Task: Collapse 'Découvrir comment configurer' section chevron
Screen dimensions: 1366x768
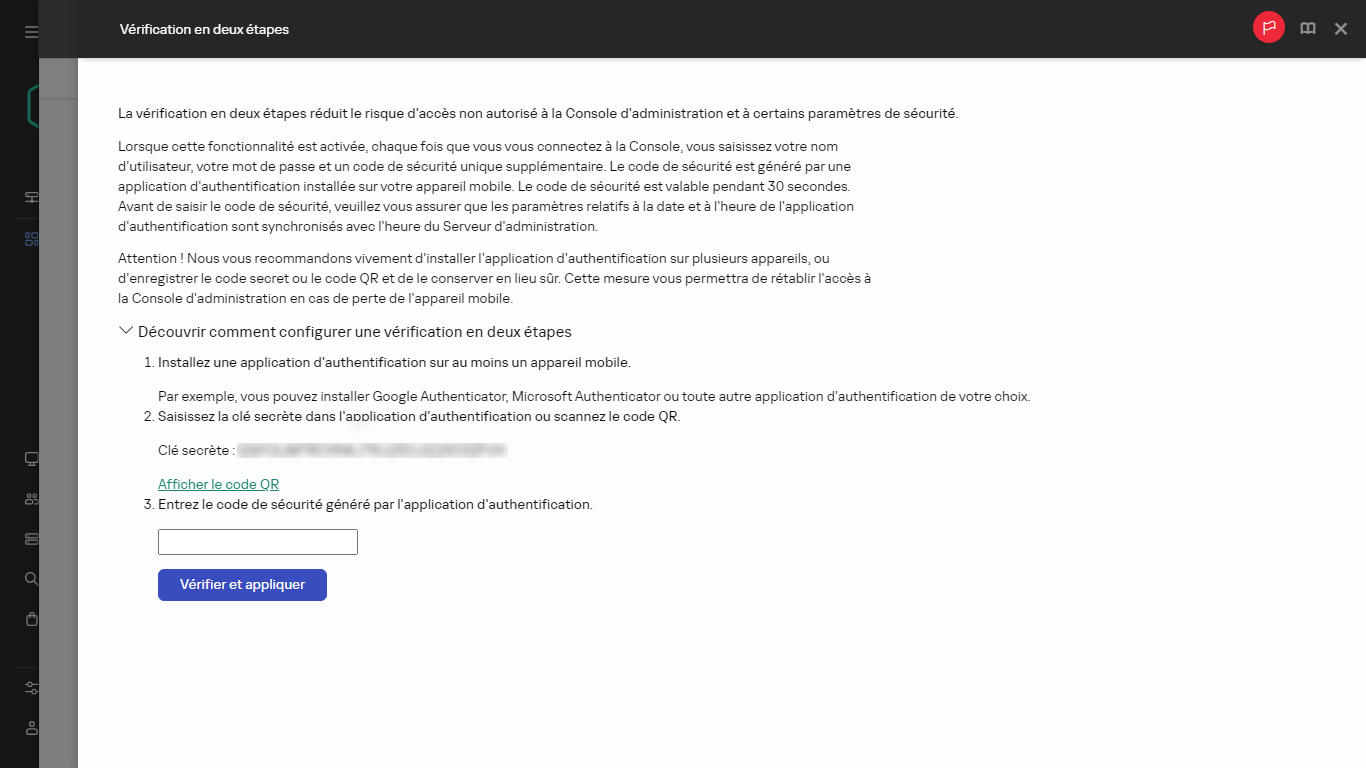Action: [126, 331]
